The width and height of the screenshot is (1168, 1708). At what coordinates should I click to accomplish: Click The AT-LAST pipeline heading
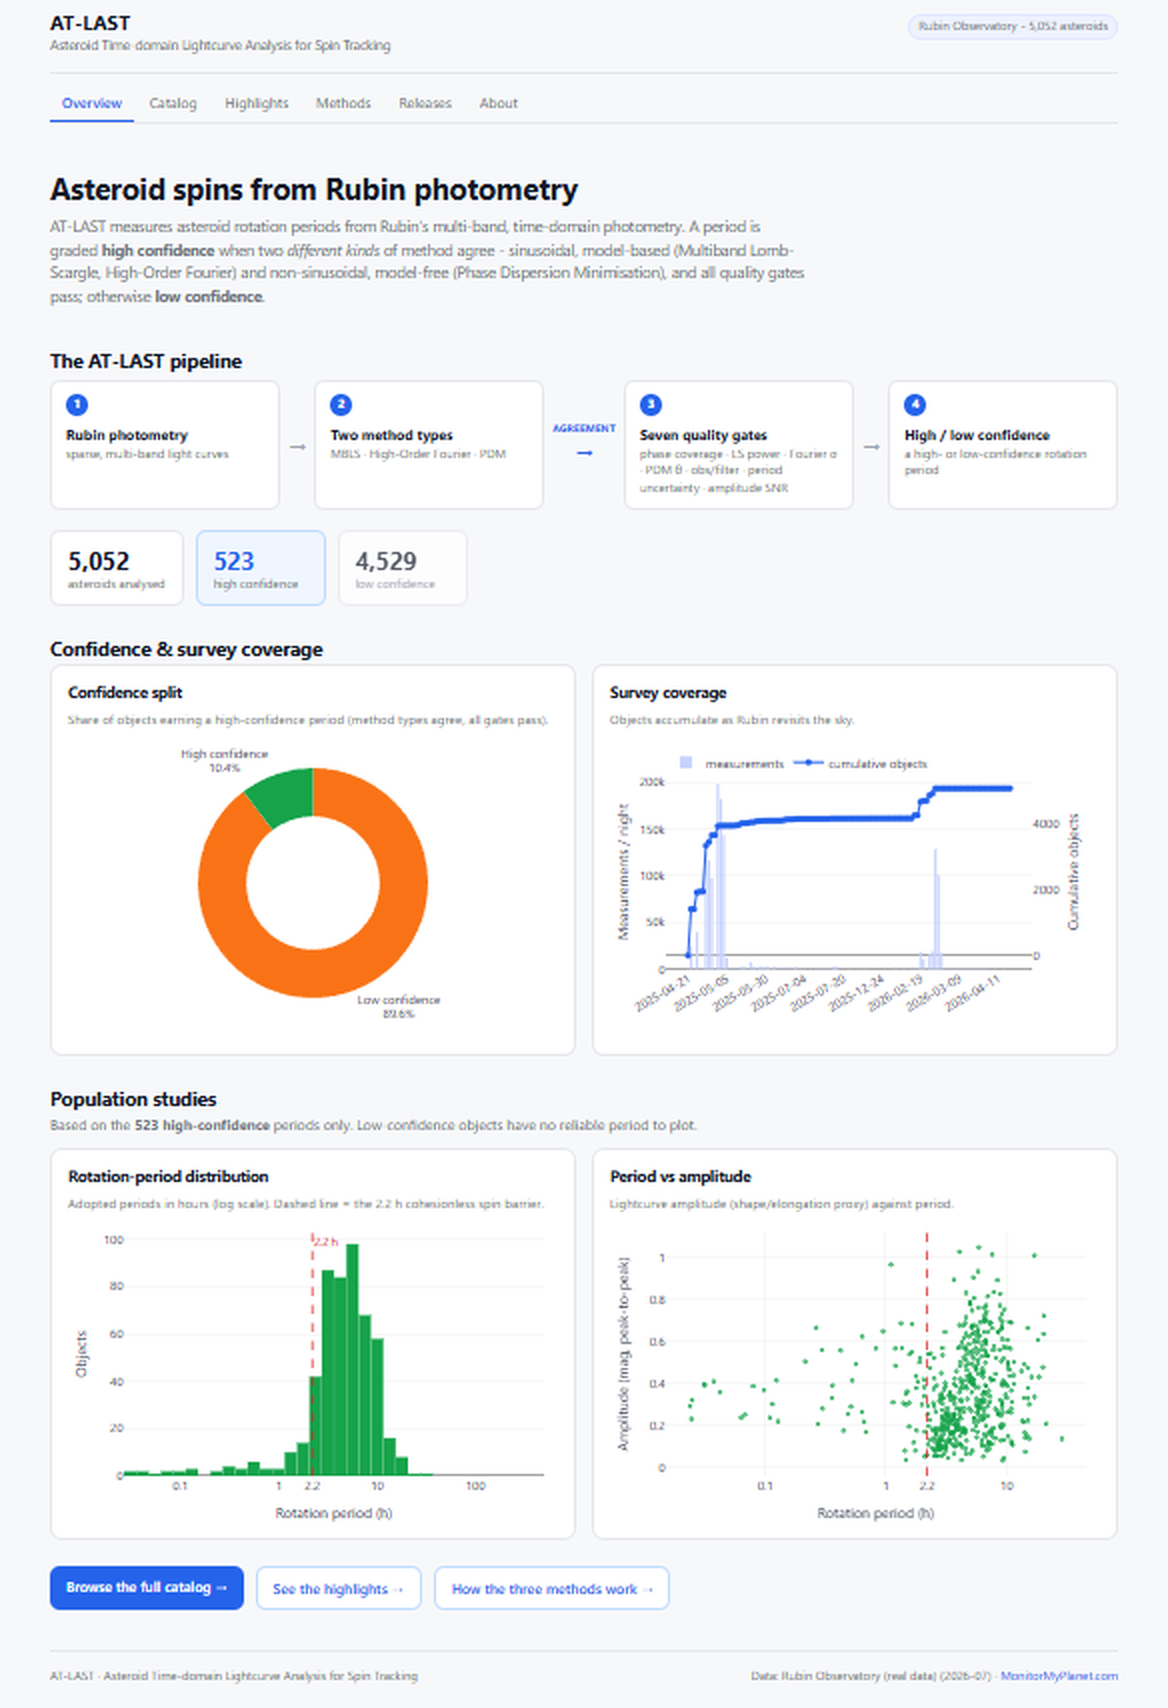pos(146,361)
